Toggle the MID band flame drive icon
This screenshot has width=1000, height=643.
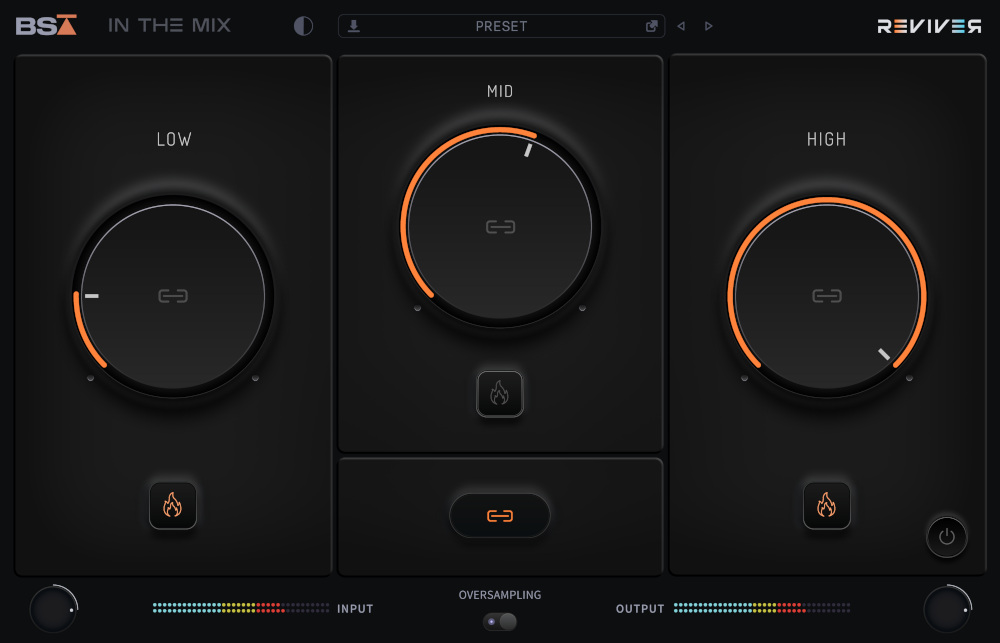[x=500, y=393]
